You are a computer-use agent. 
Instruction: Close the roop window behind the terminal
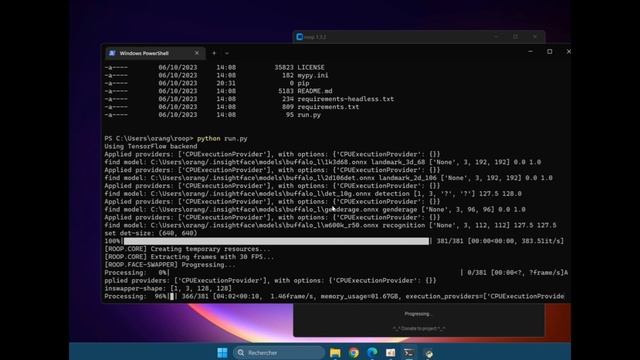535,37
